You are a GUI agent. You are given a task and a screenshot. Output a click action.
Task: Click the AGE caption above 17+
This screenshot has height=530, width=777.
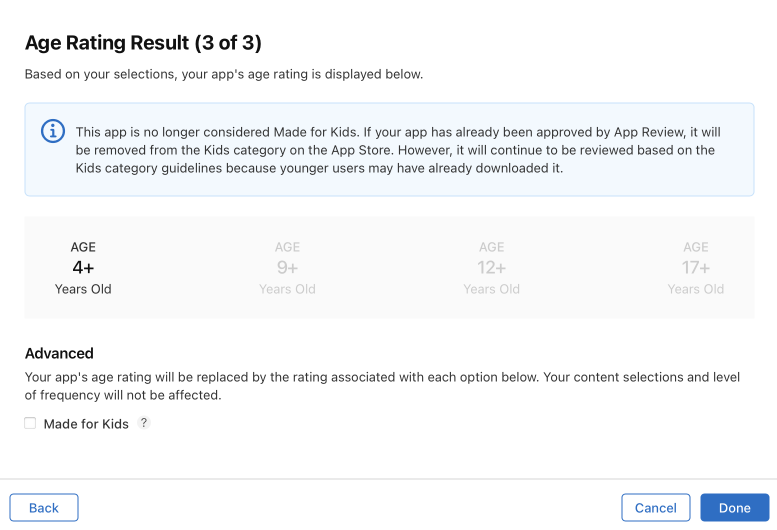coord(696,247)
